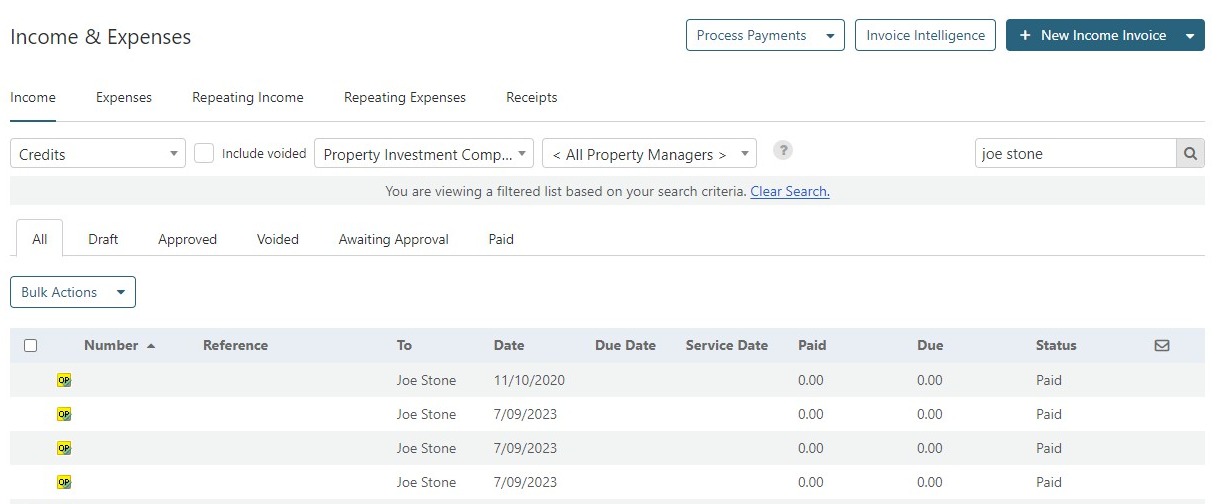Click the envelope icon in table header
Viewport: 1223px width, 504px height.
coord(1162,345)
